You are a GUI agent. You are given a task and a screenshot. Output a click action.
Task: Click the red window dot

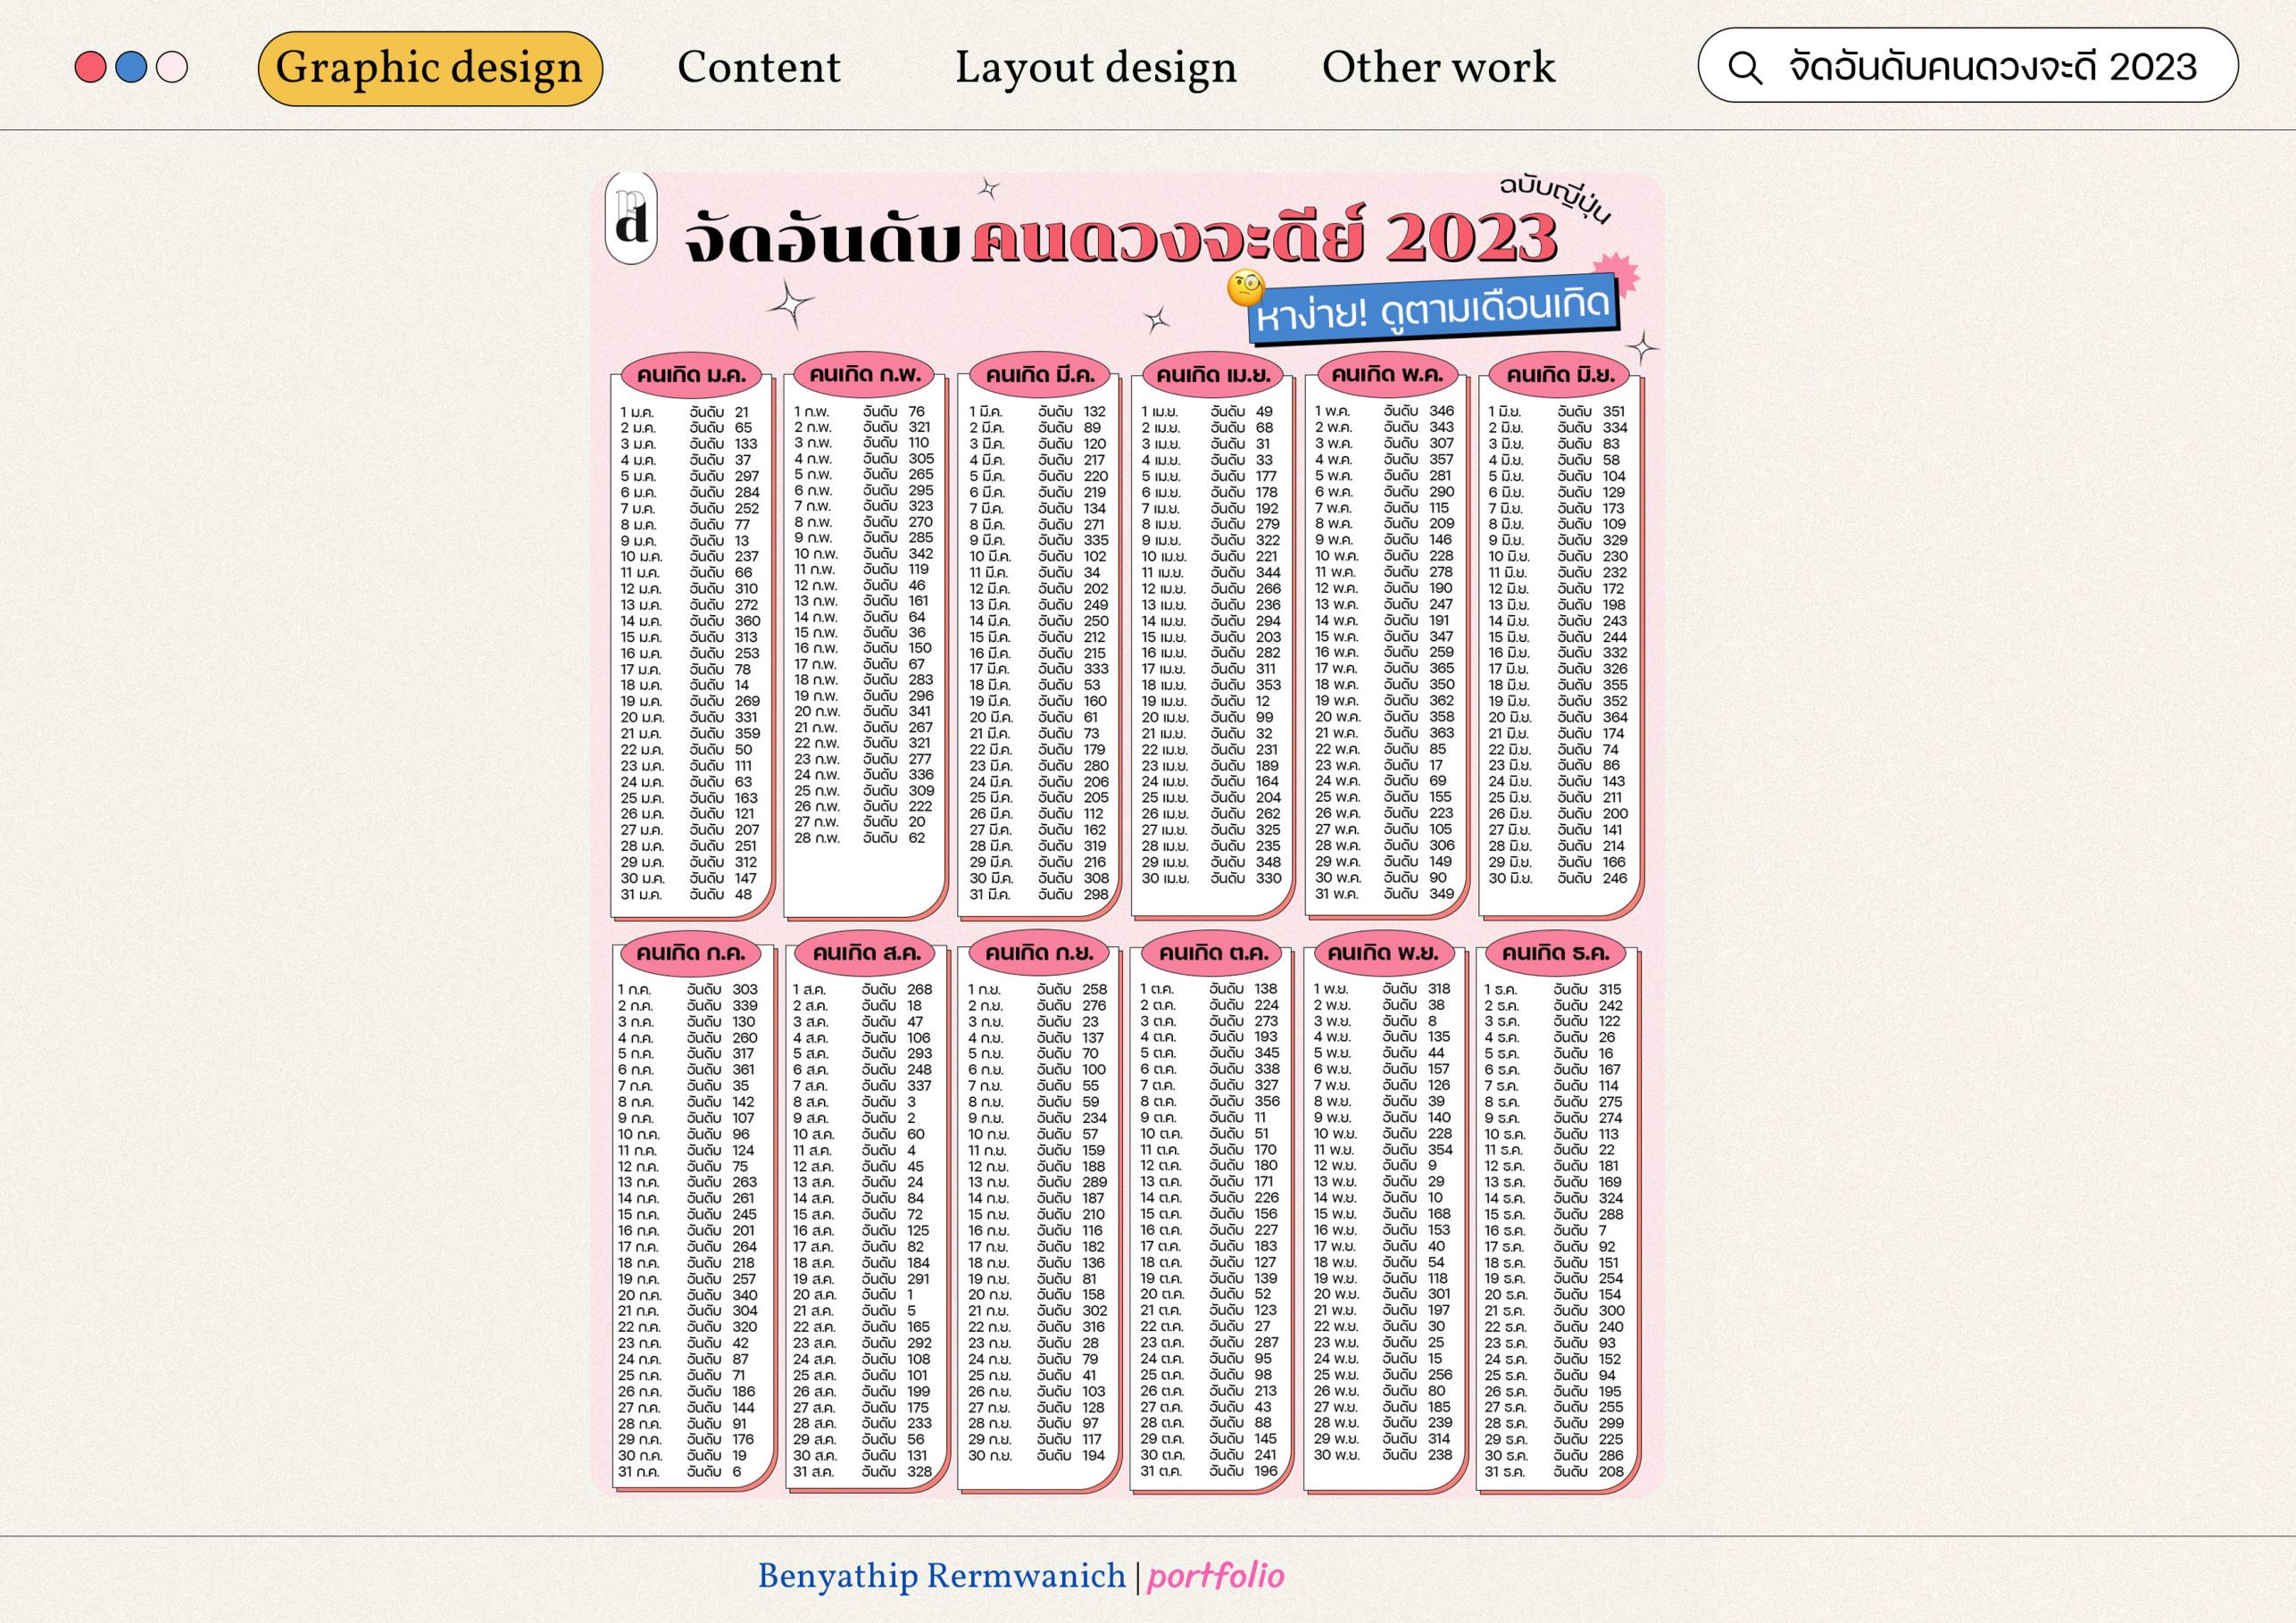click(x=90, y=68)
